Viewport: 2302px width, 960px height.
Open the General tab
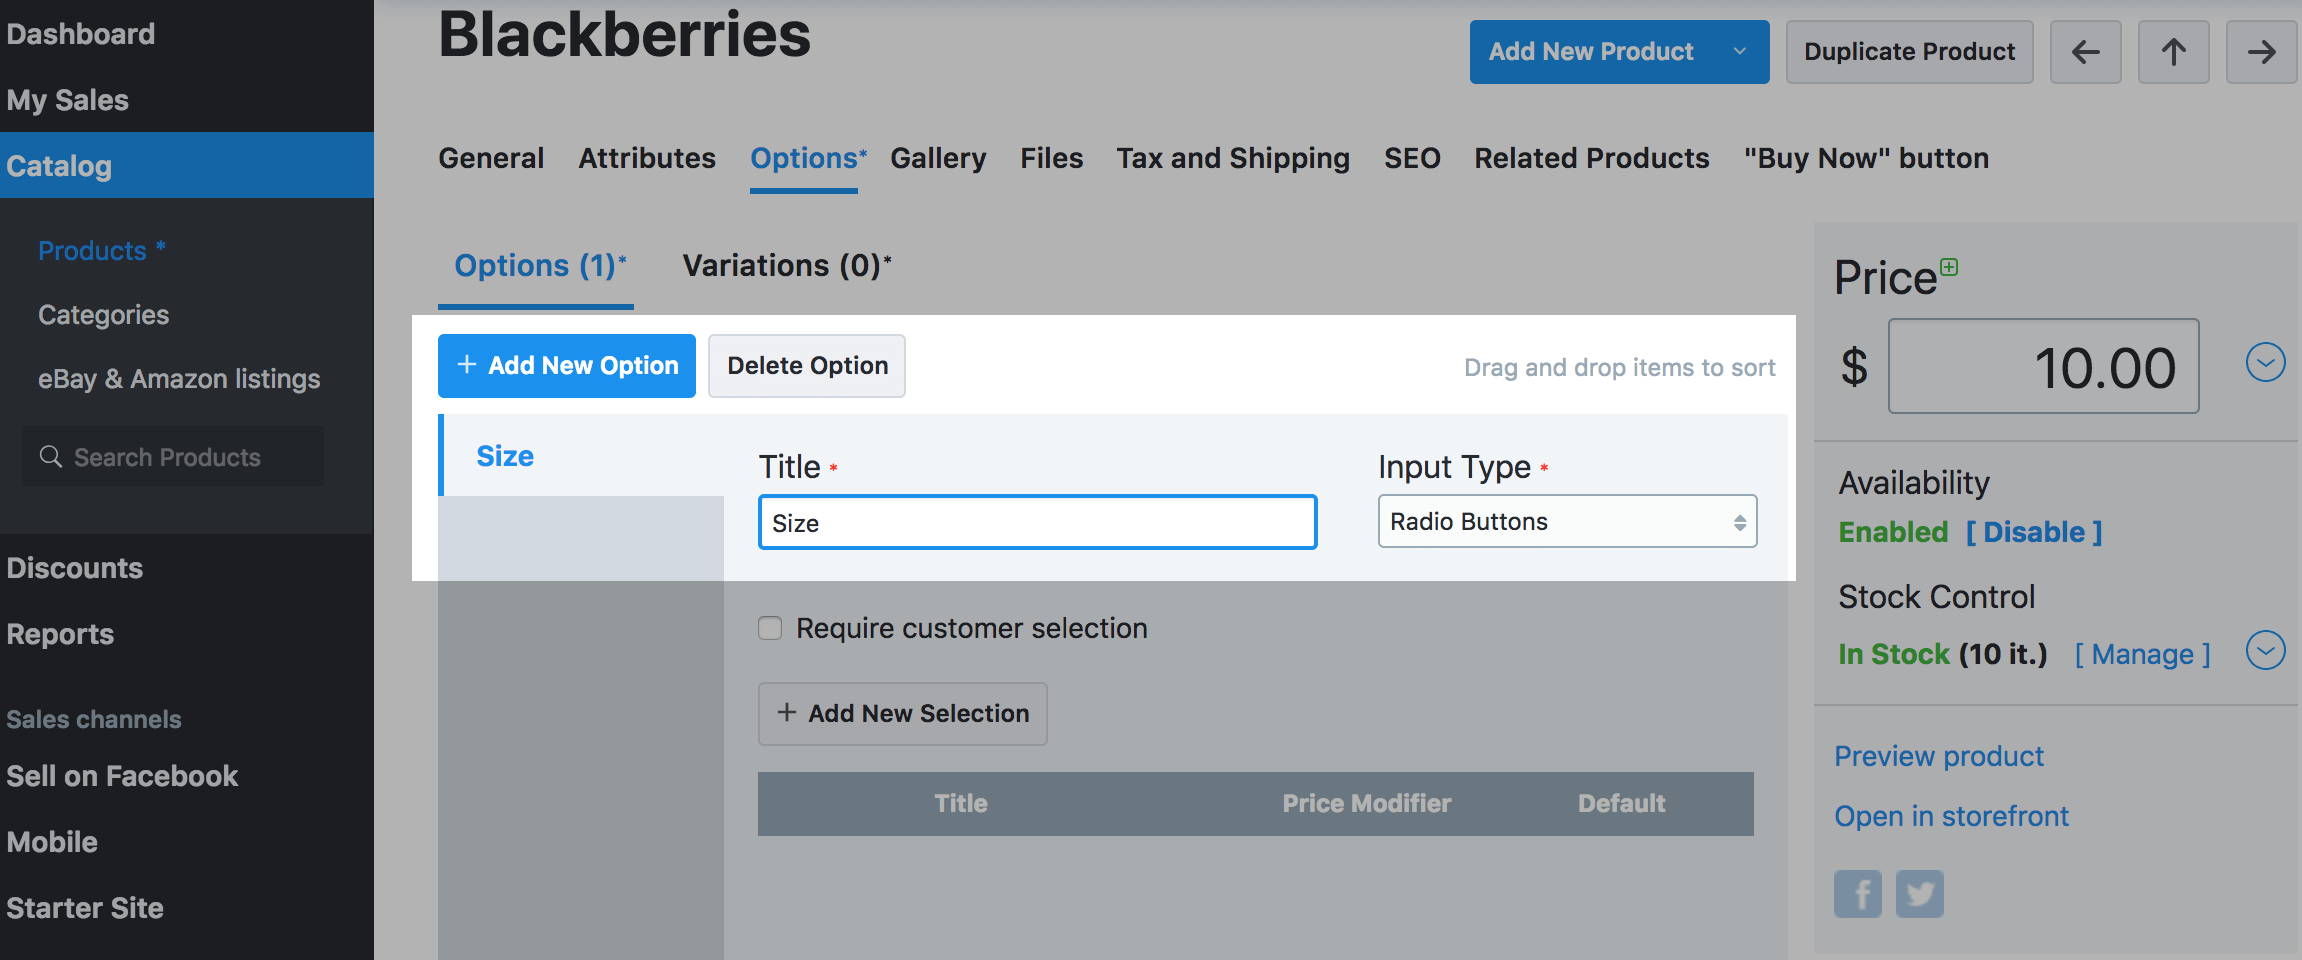(x=491, y=158)
